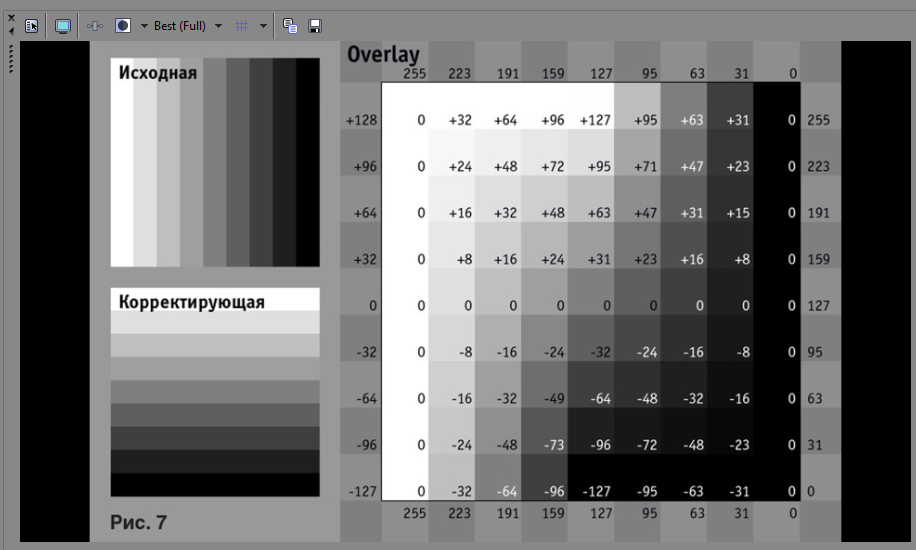The image size is (916, 550).
Task: Expand split screen view dropdown arrow
Action: click(144, 26)
